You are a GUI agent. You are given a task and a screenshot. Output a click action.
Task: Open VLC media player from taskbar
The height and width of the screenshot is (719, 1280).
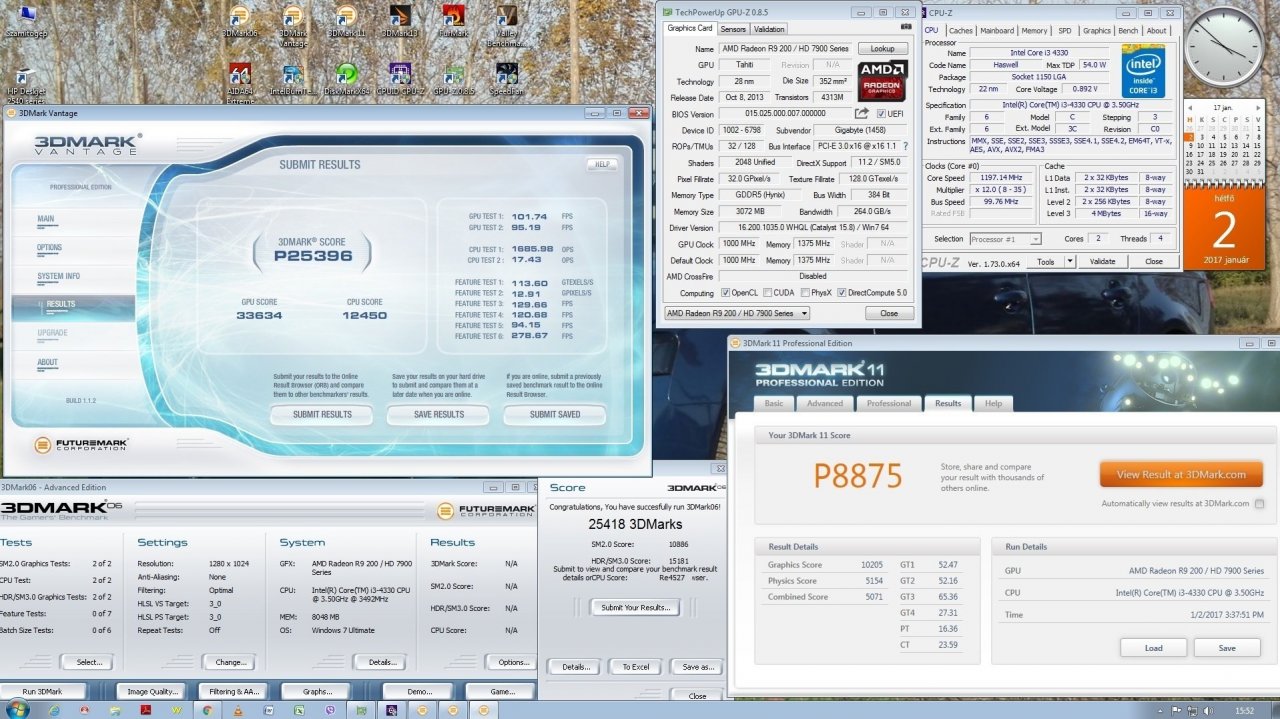(x=238, y=709)
